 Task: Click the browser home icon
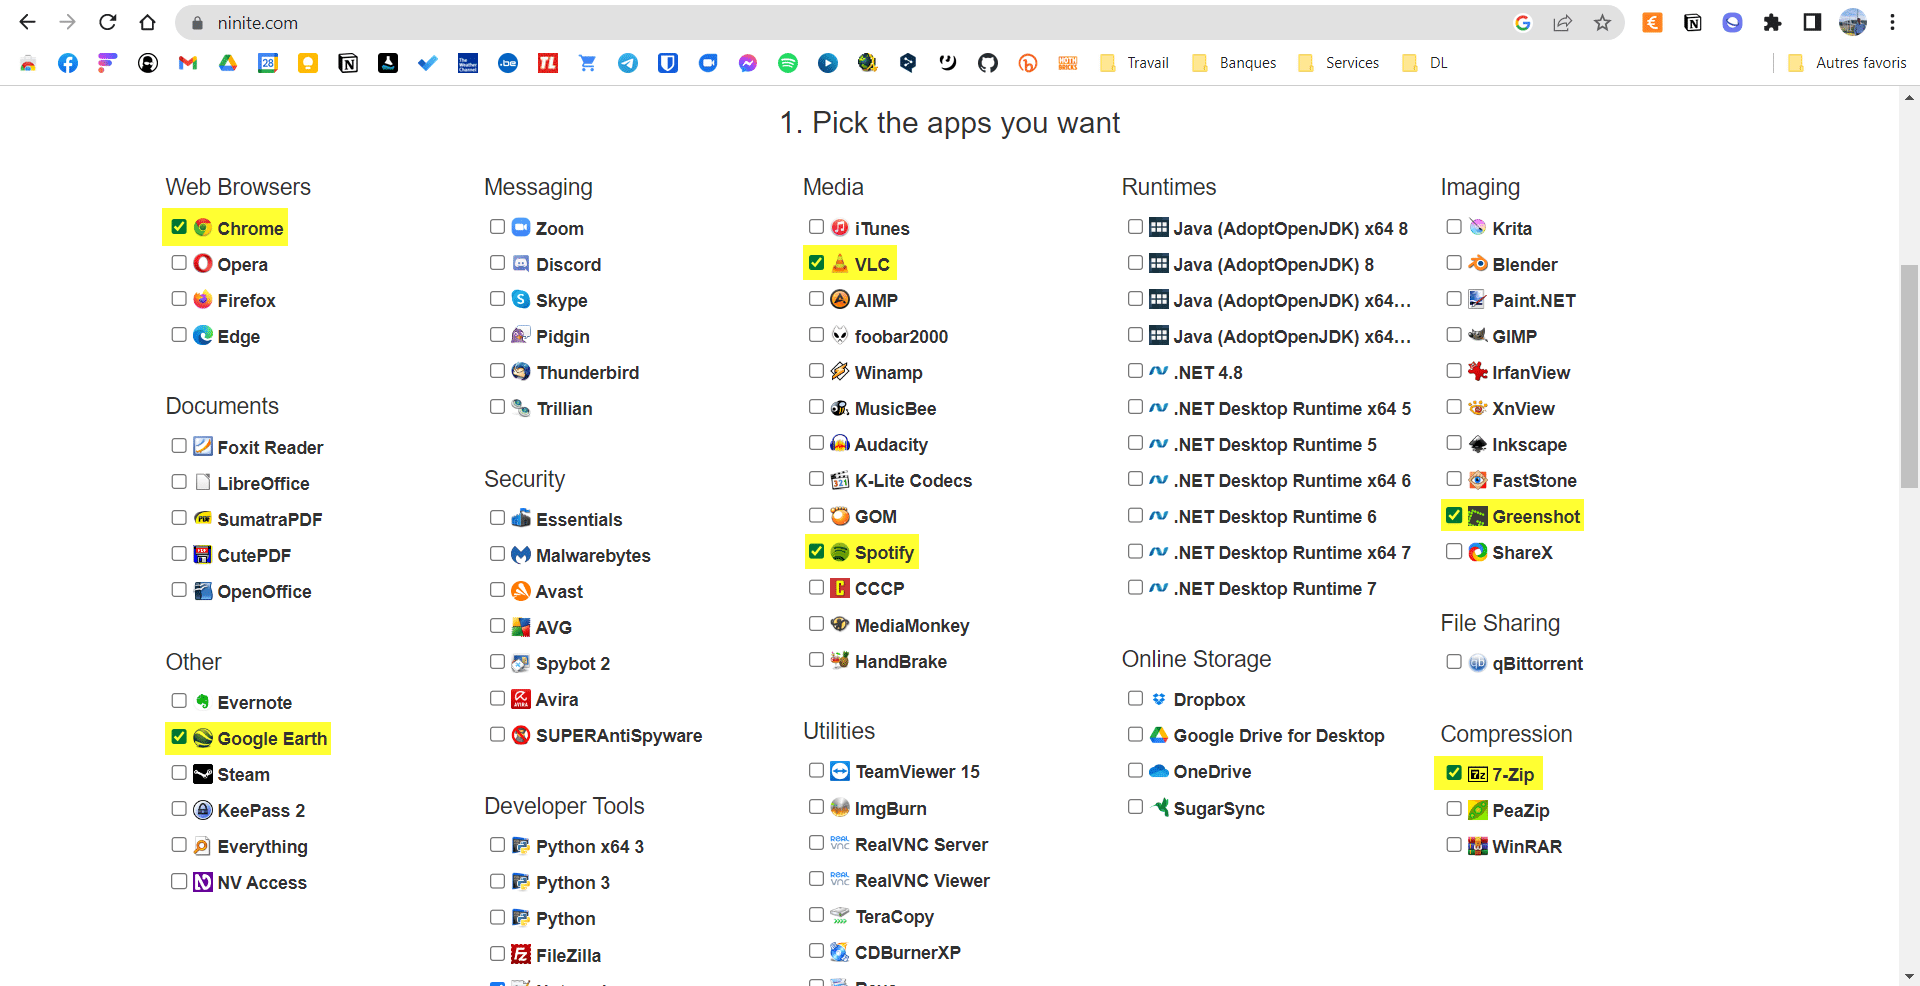[x=148, y=22]
